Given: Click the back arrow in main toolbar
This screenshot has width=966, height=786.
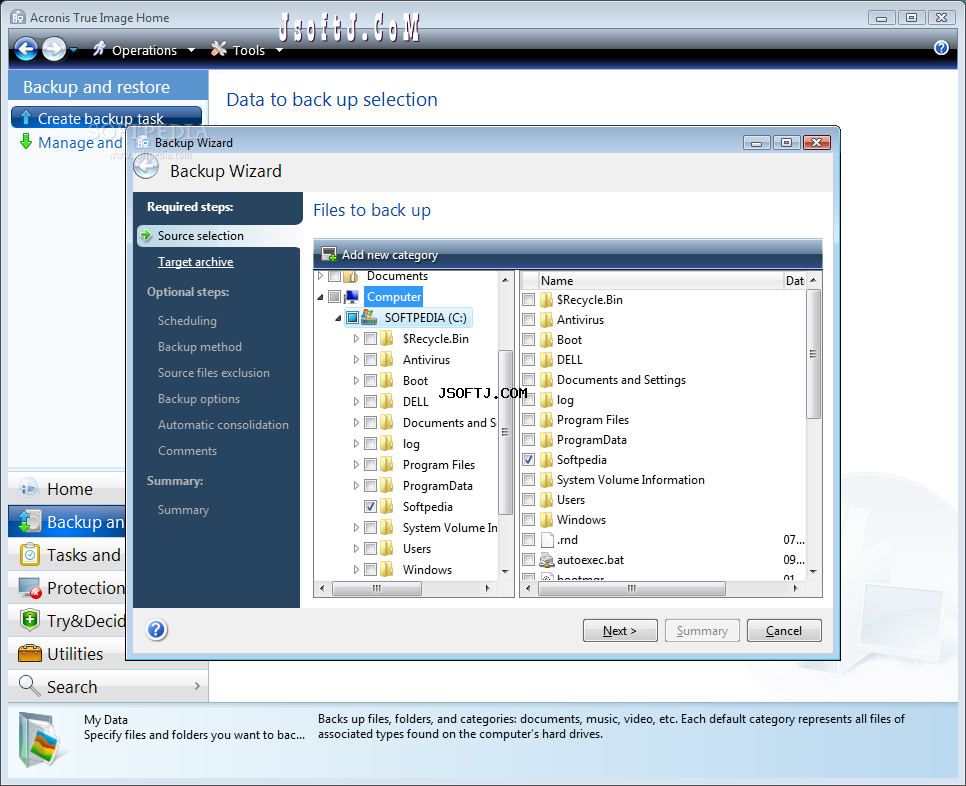Looking at the screenshot, I should (26, 49).
